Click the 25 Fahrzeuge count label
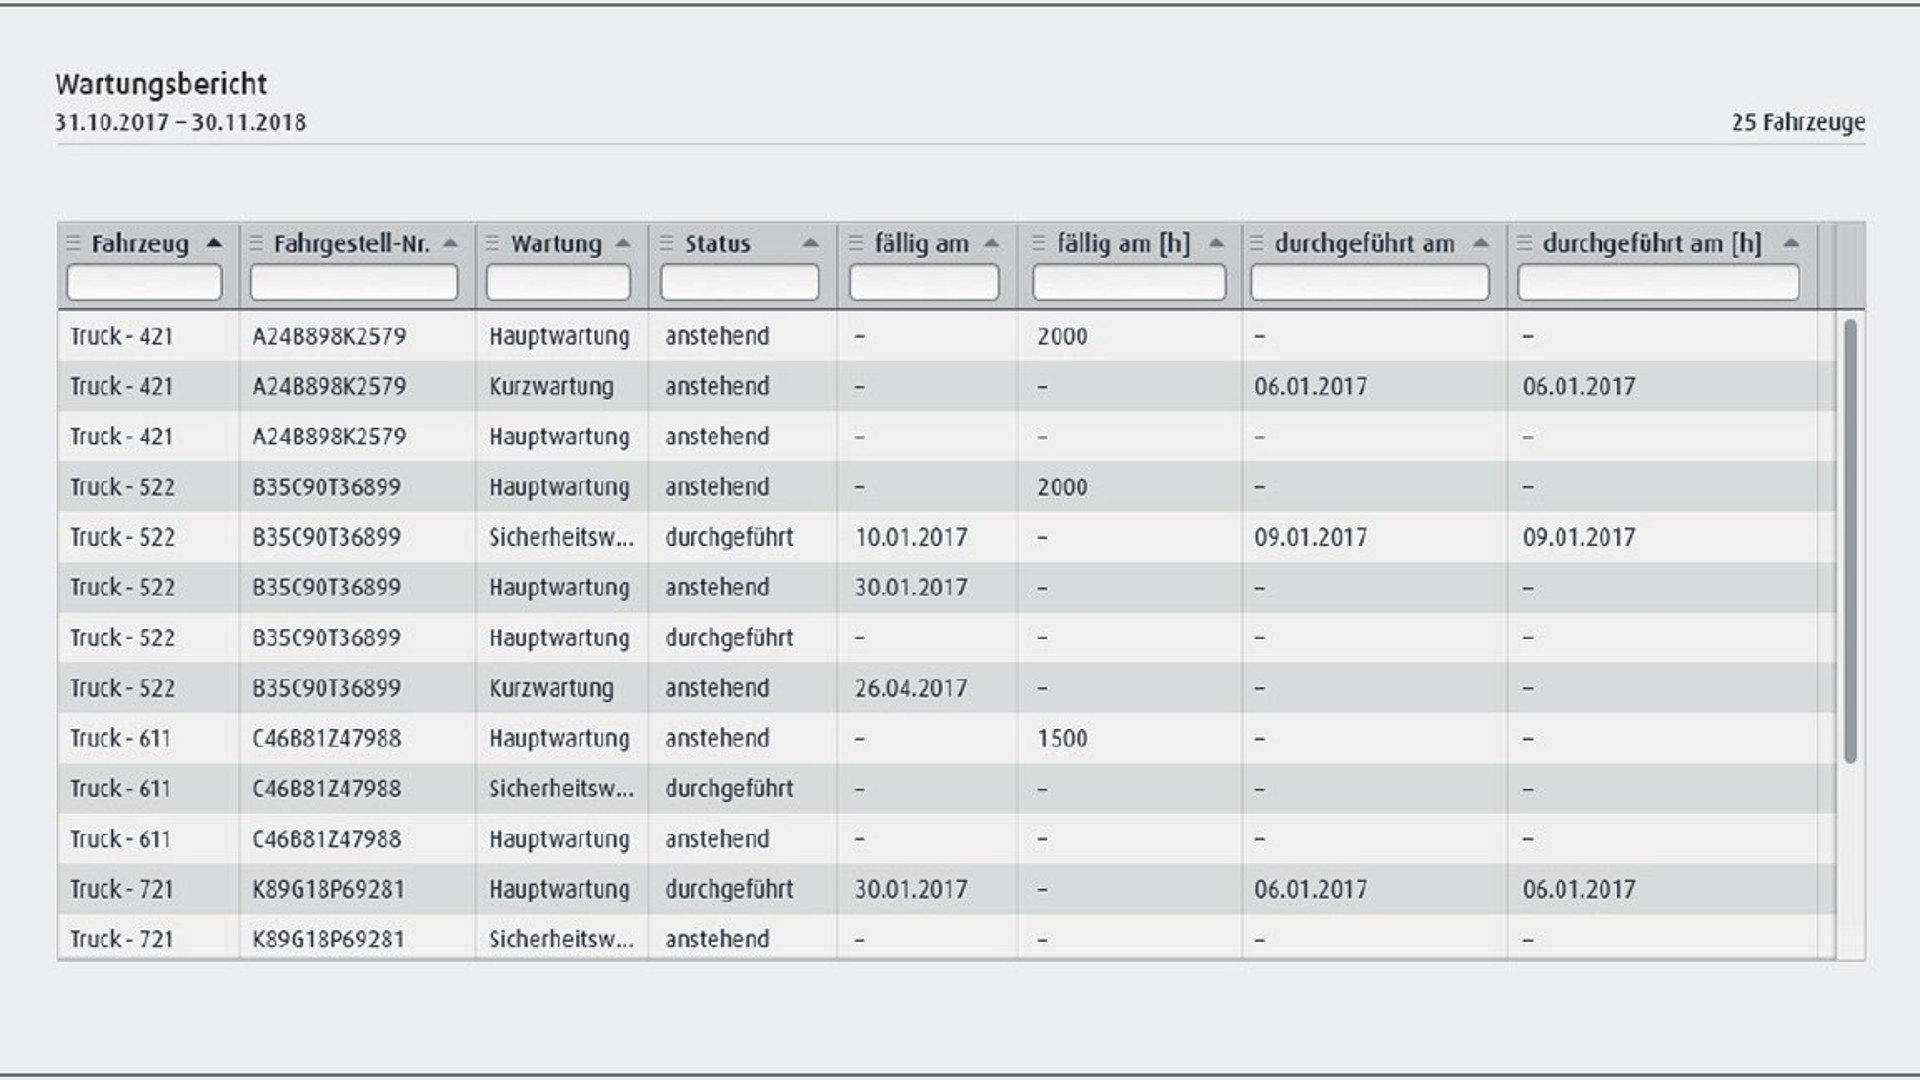 1798,124
